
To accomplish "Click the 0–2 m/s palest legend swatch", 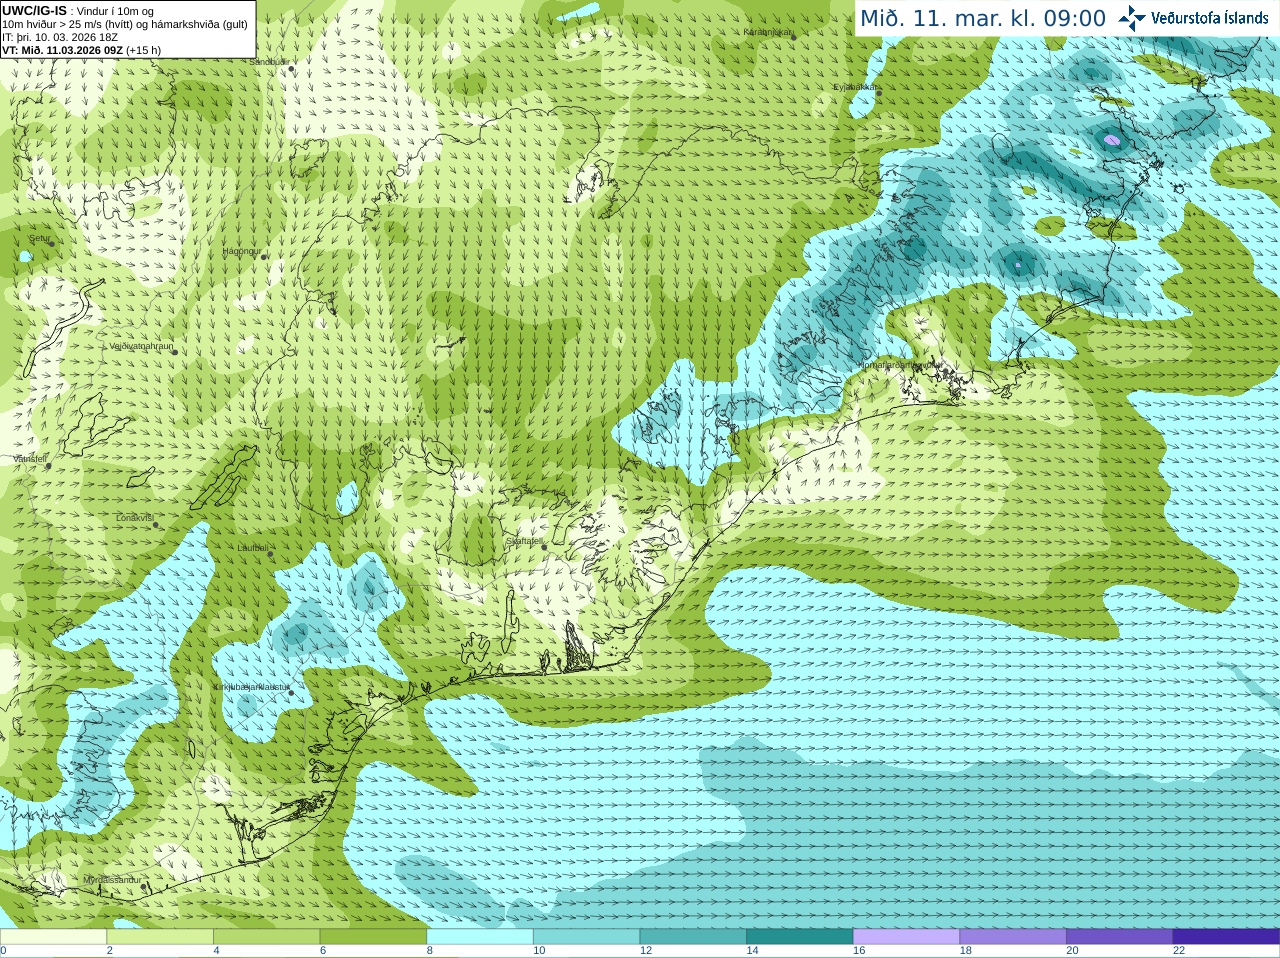I will (x=53, y=937).
